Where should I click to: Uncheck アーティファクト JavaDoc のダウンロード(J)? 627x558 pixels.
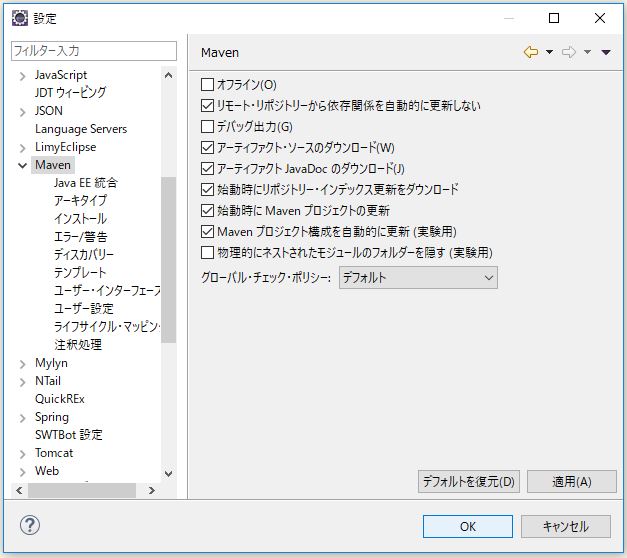(207, 168)
